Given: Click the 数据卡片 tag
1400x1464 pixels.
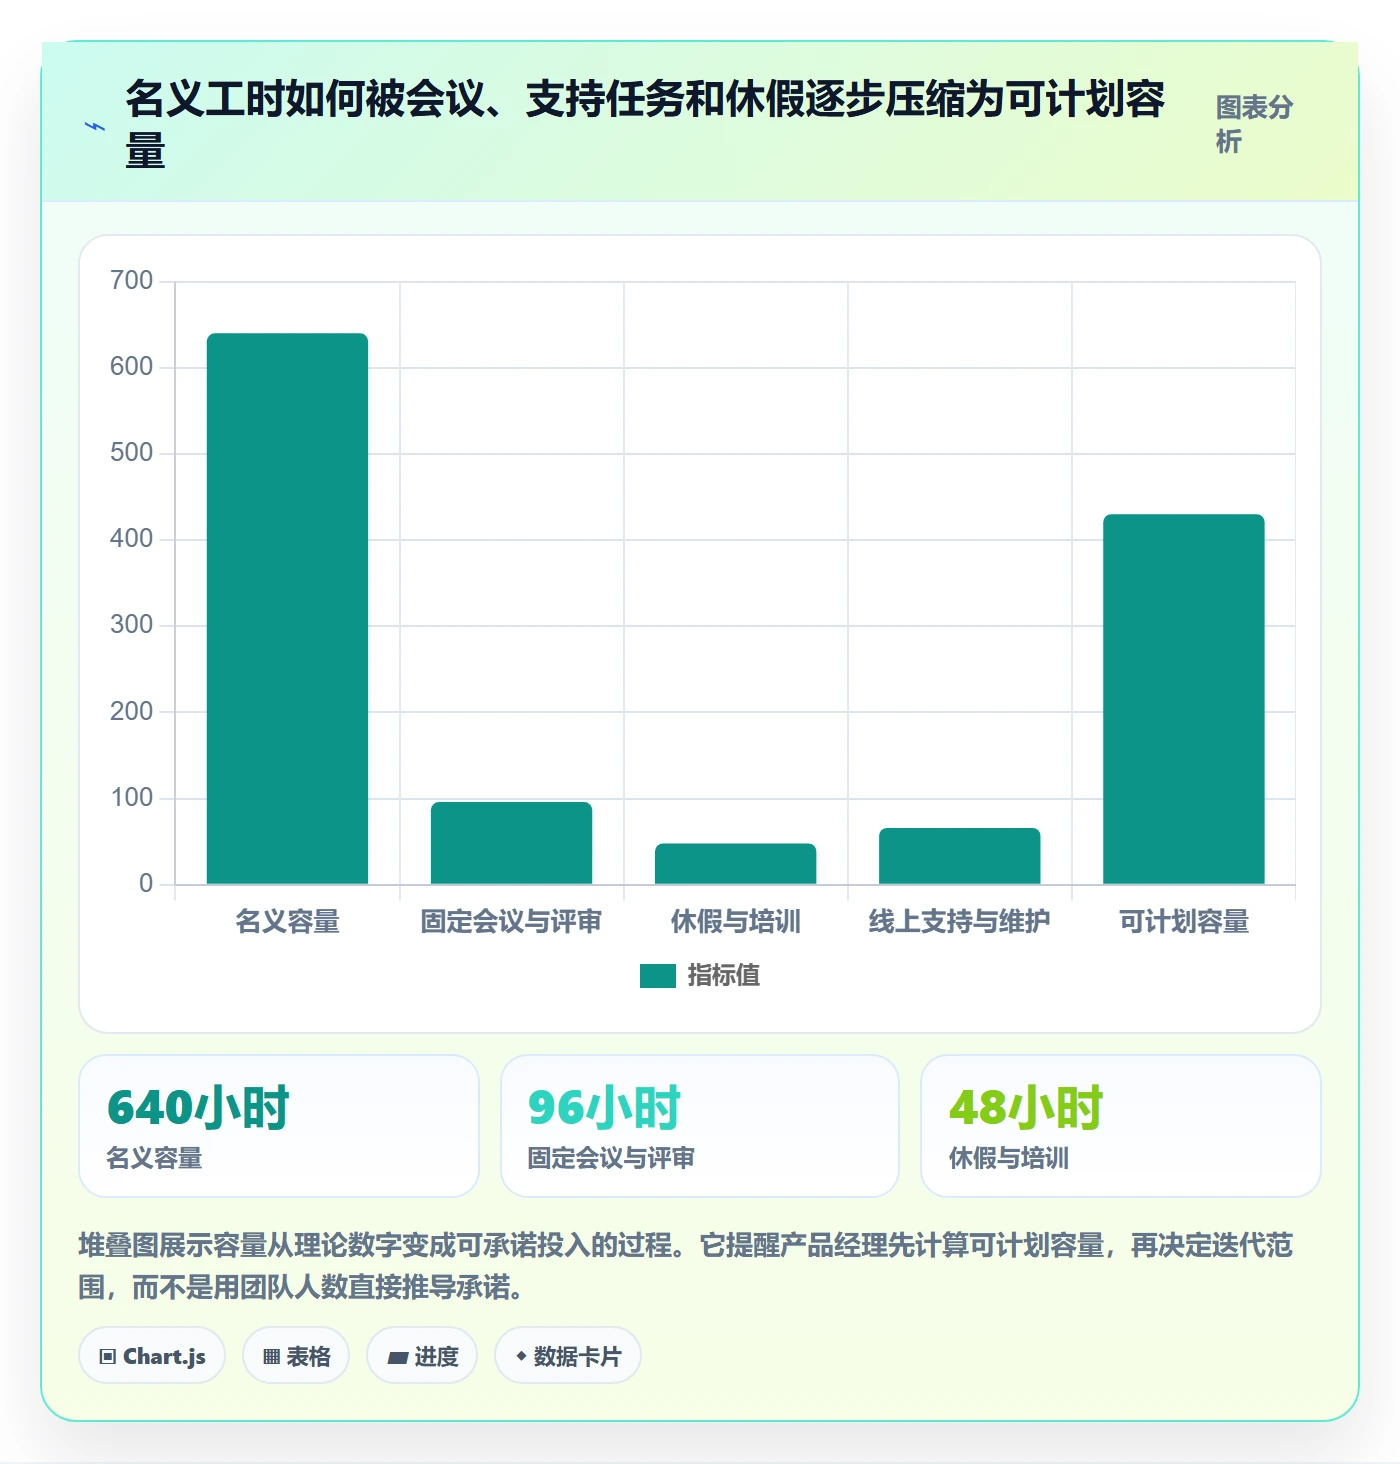Looking at the screenshot, I should (x=568, y=1356).
